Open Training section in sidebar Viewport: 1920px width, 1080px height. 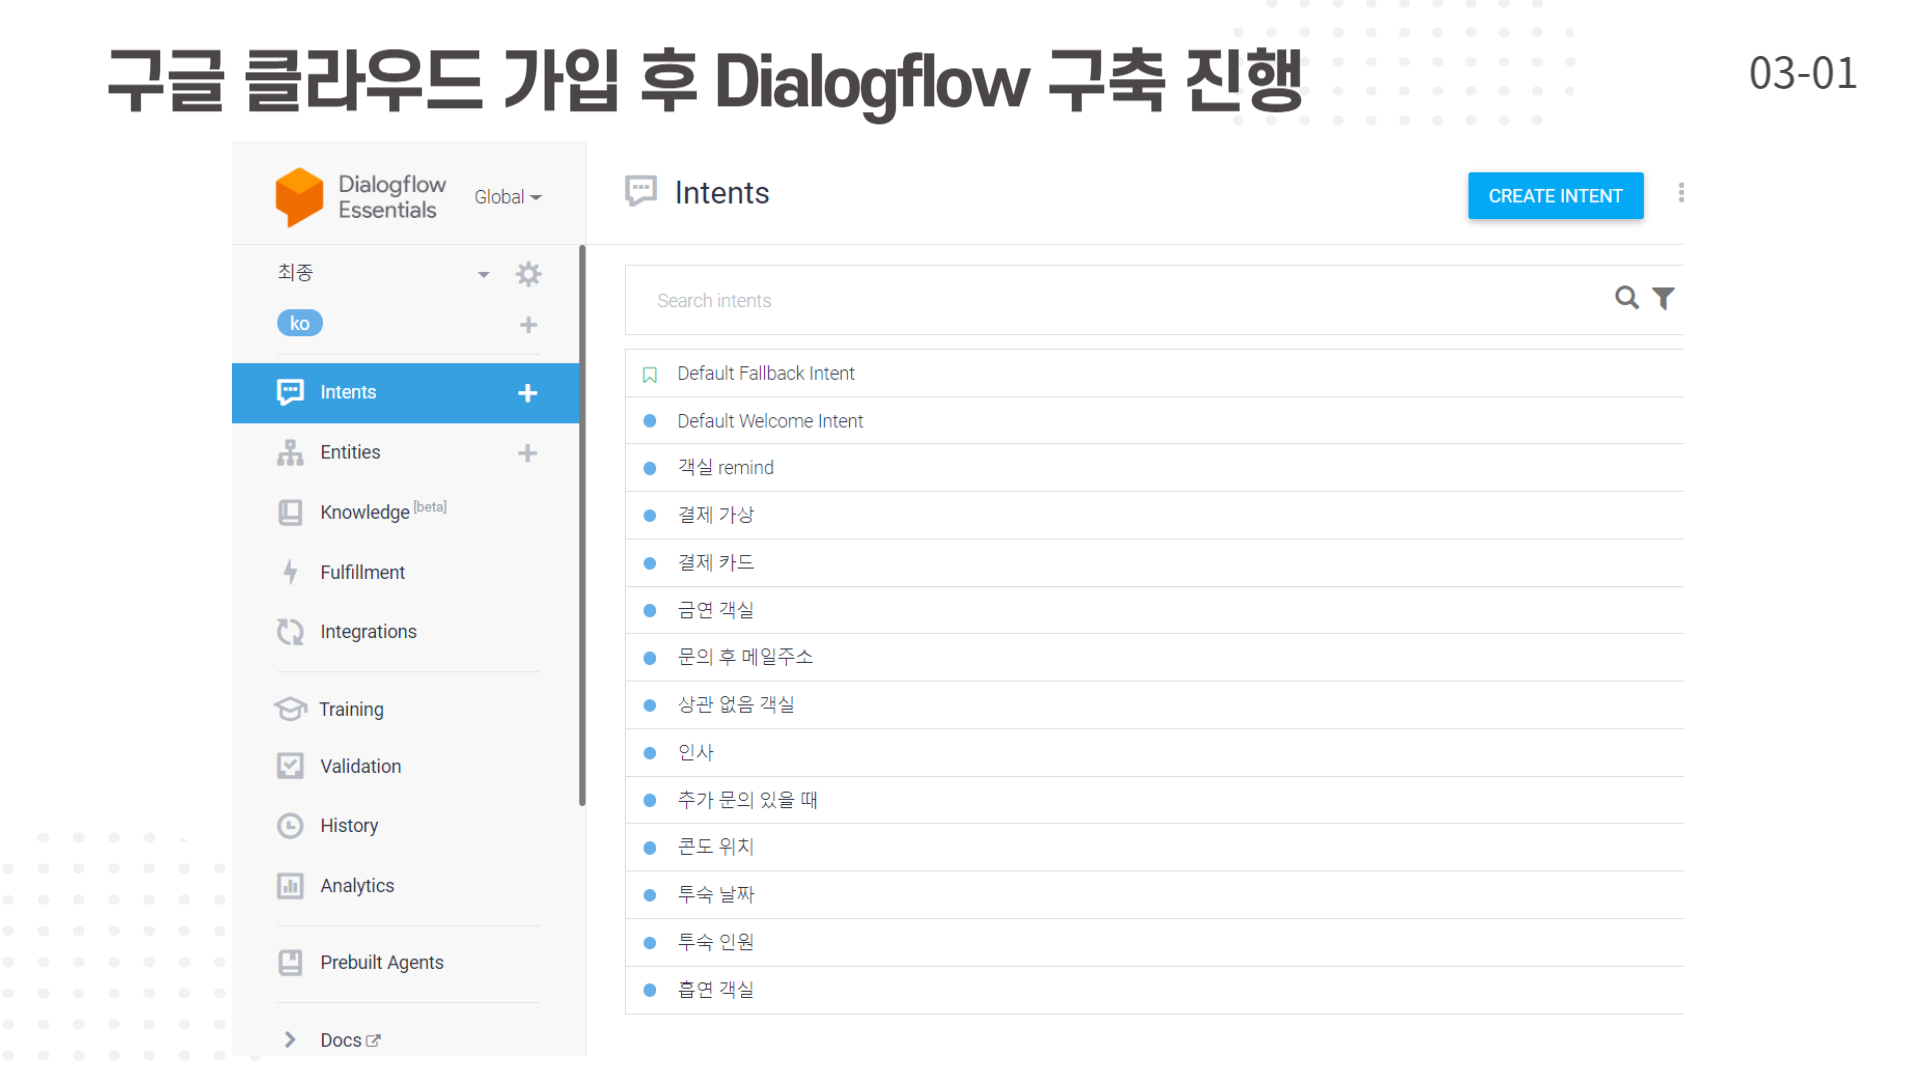350,709
